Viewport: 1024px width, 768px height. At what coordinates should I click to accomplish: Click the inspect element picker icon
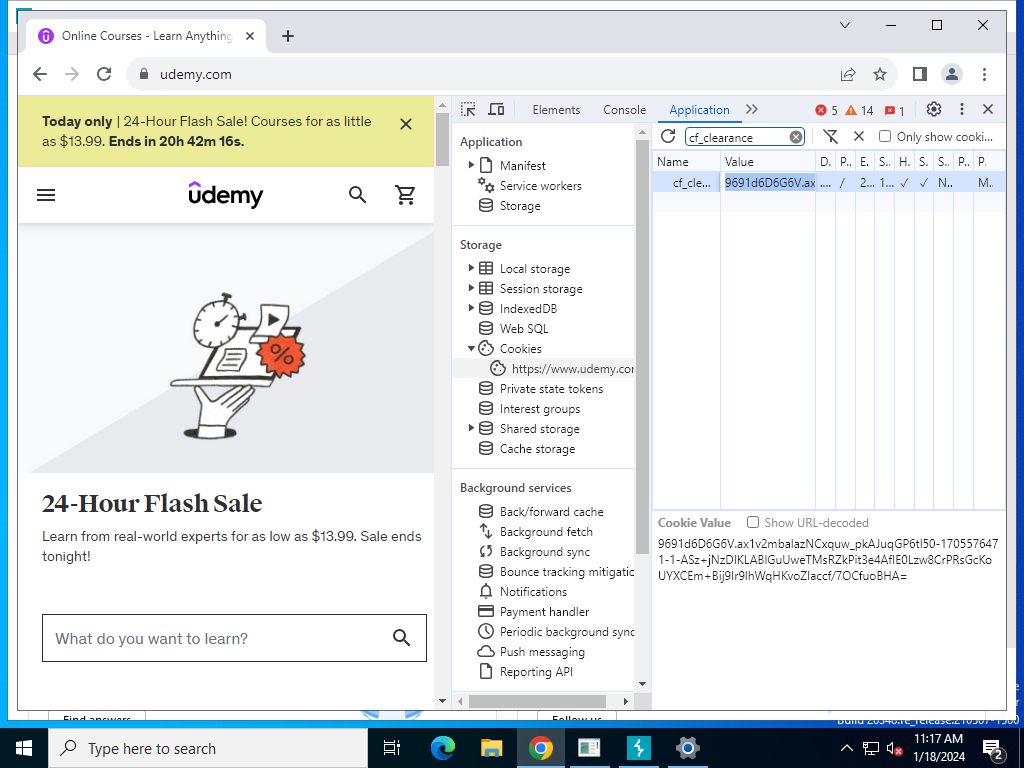click(x=468, y=110)
